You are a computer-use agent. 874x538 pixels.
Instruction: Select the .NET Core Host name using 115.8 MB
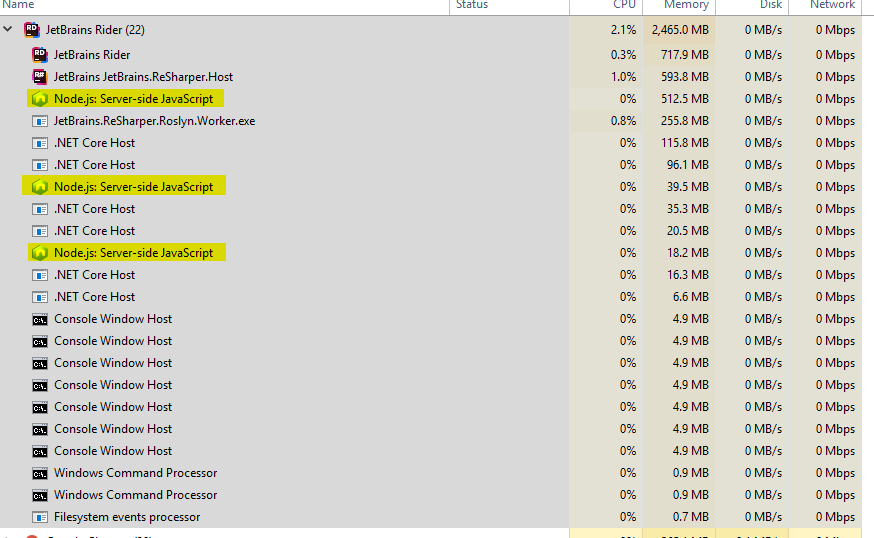click(x=94, y=143)
